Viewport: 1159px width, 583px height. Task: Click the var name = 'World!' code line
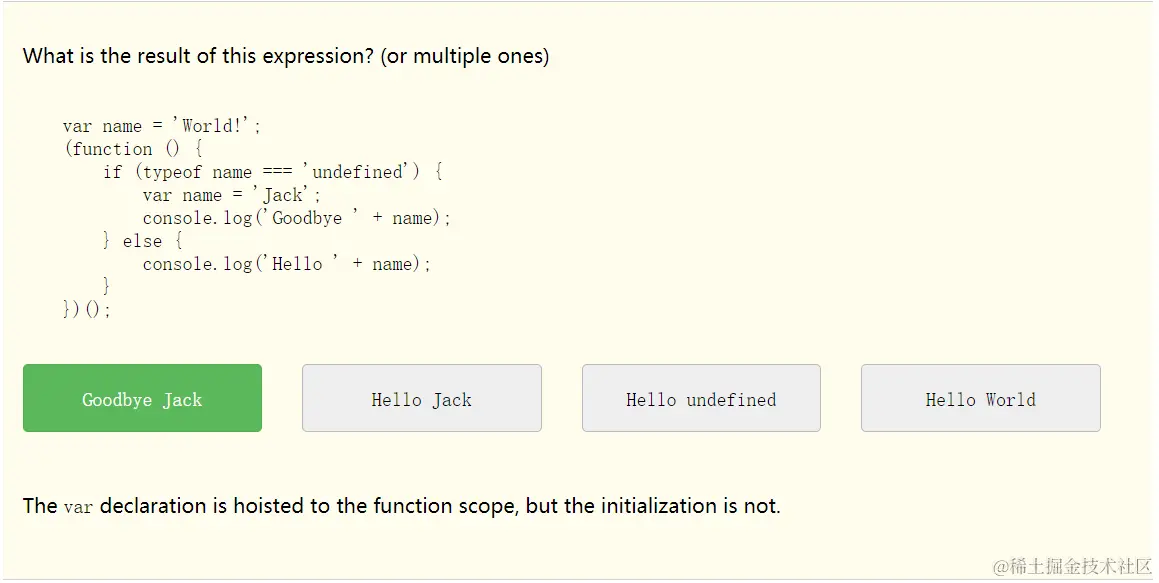pyautogui.click(x=161, y=126)
